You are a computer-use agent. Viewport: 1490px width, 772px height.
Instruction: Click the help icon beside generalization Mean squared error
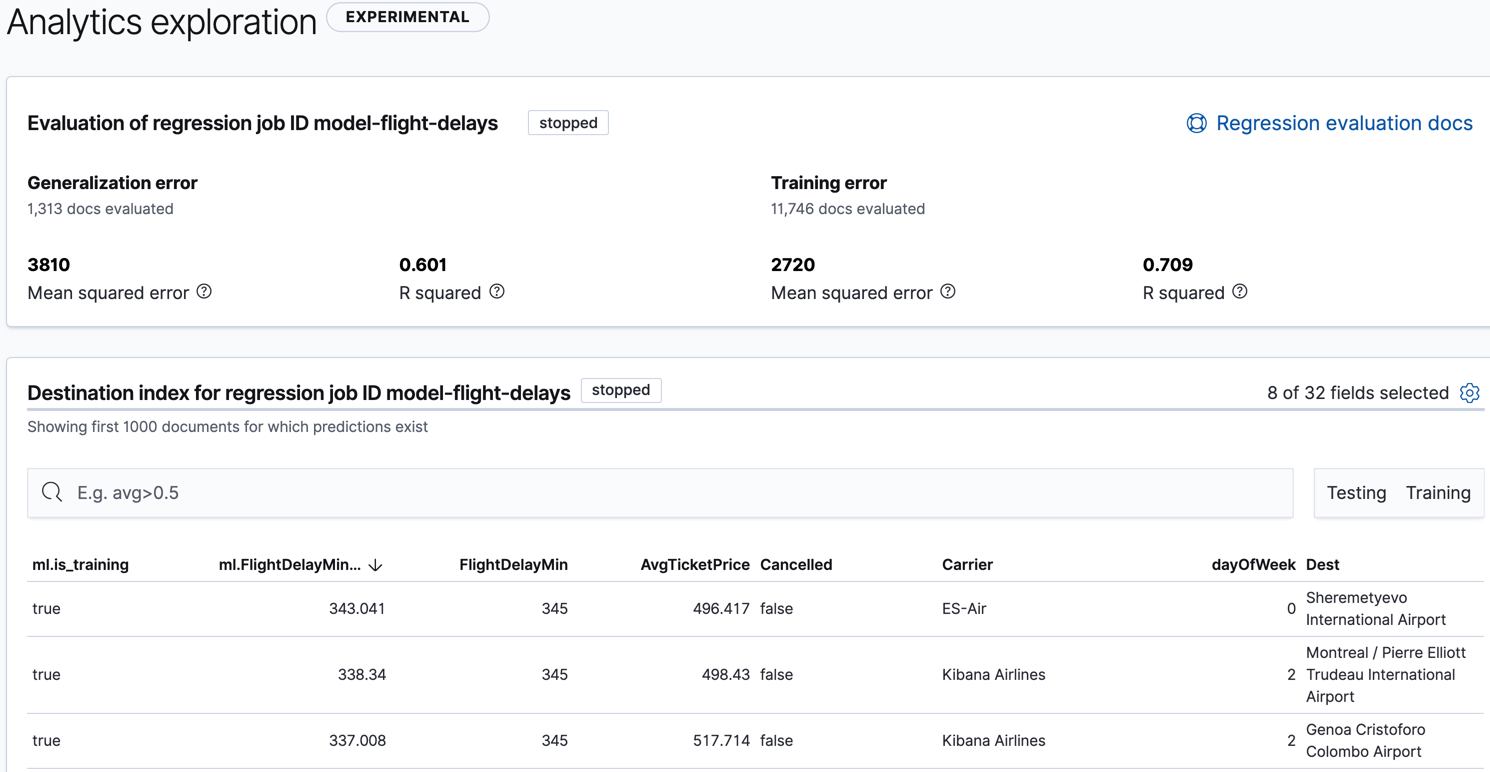[204, 291]
